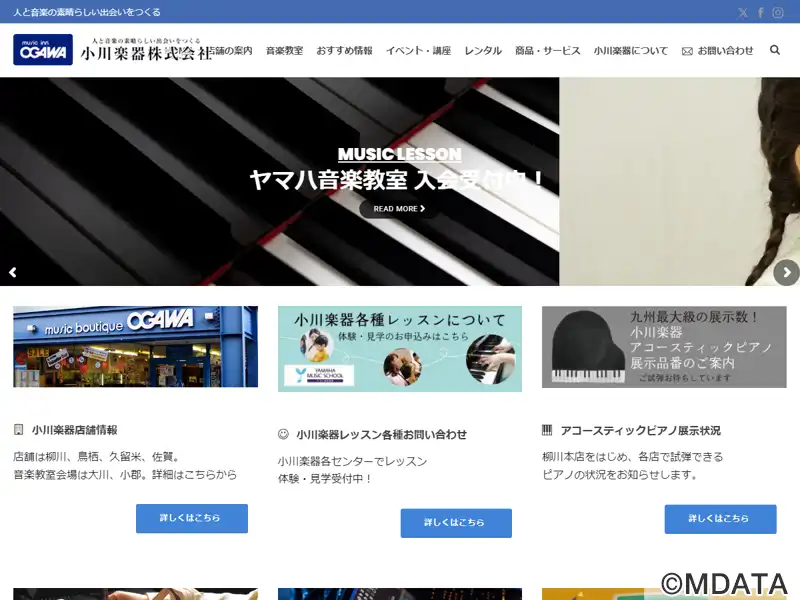Click the search magnifier icon
Viewport: 800px width, 600px height.
[x=775, y=50]
